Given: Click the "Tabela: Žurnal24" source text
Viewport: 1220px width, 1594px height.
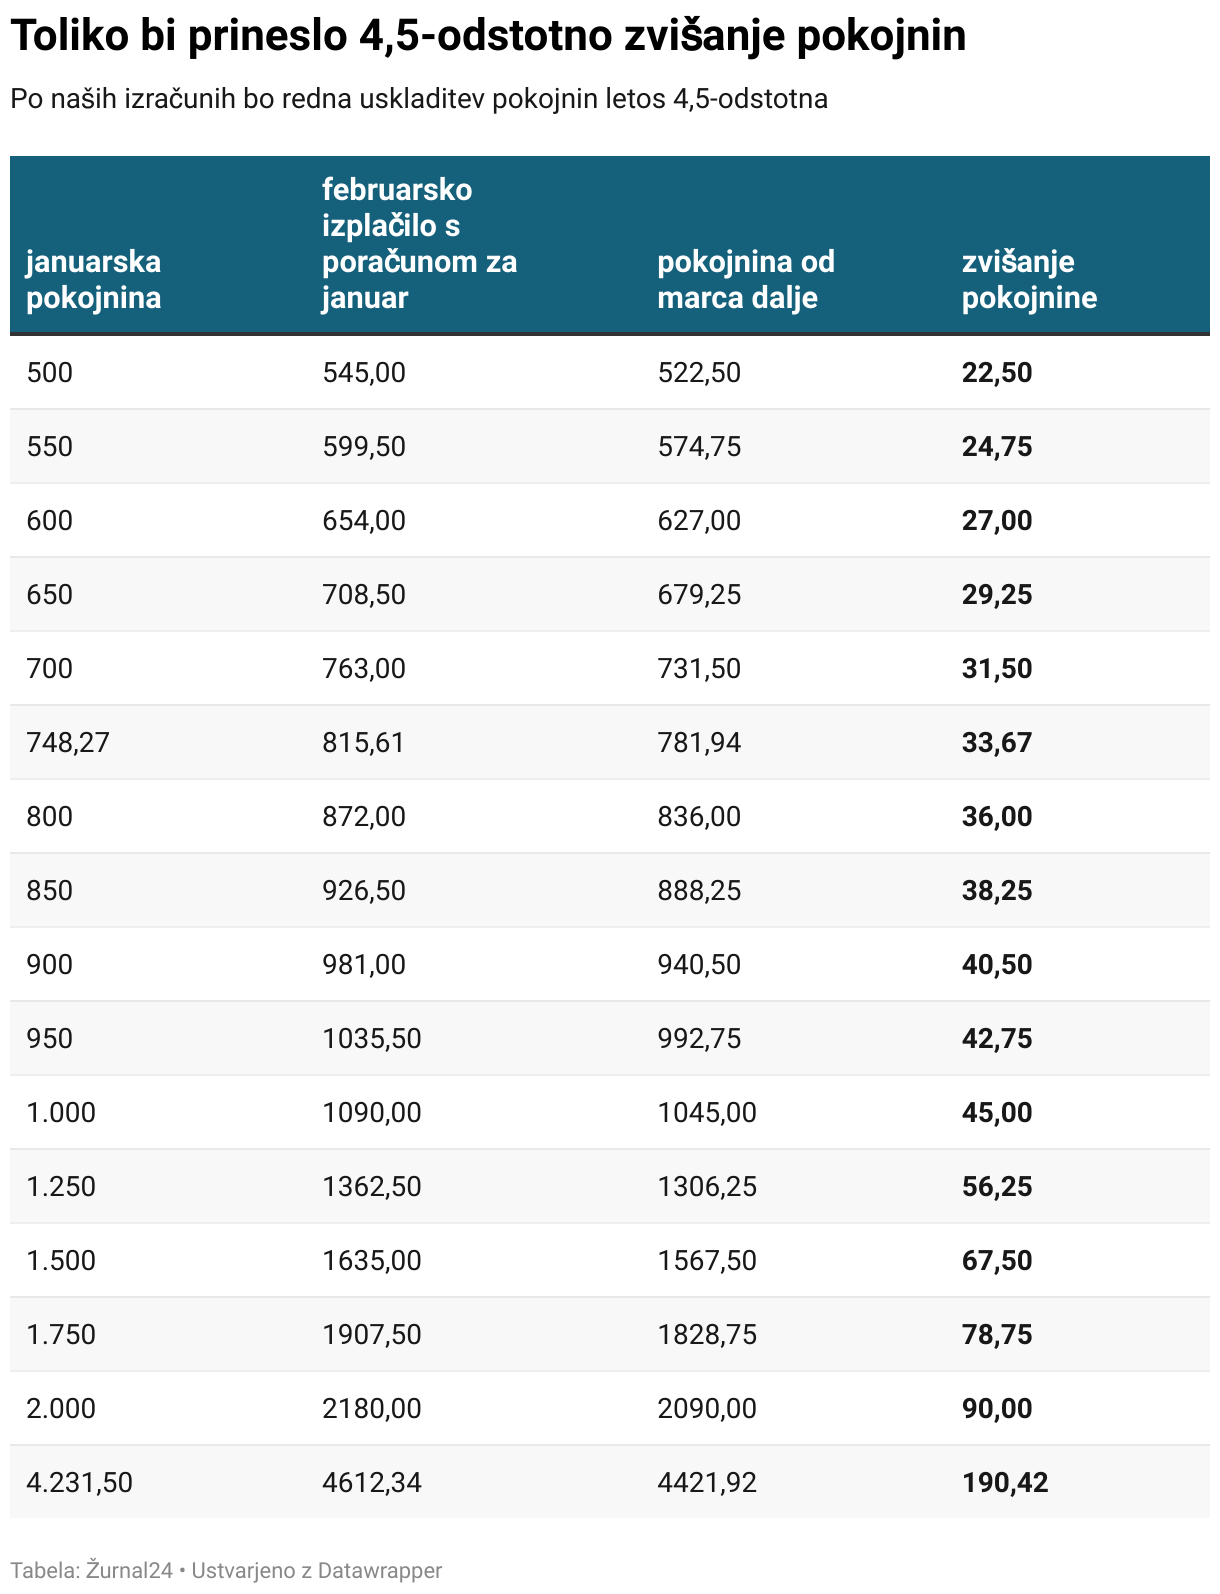Looking at the screenshot, I should click(x=91, y=1570).
